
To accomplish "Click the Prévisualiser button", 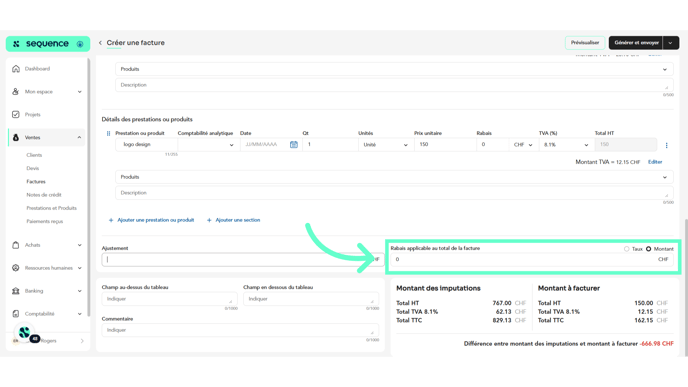I will click(x=584, y=43).
